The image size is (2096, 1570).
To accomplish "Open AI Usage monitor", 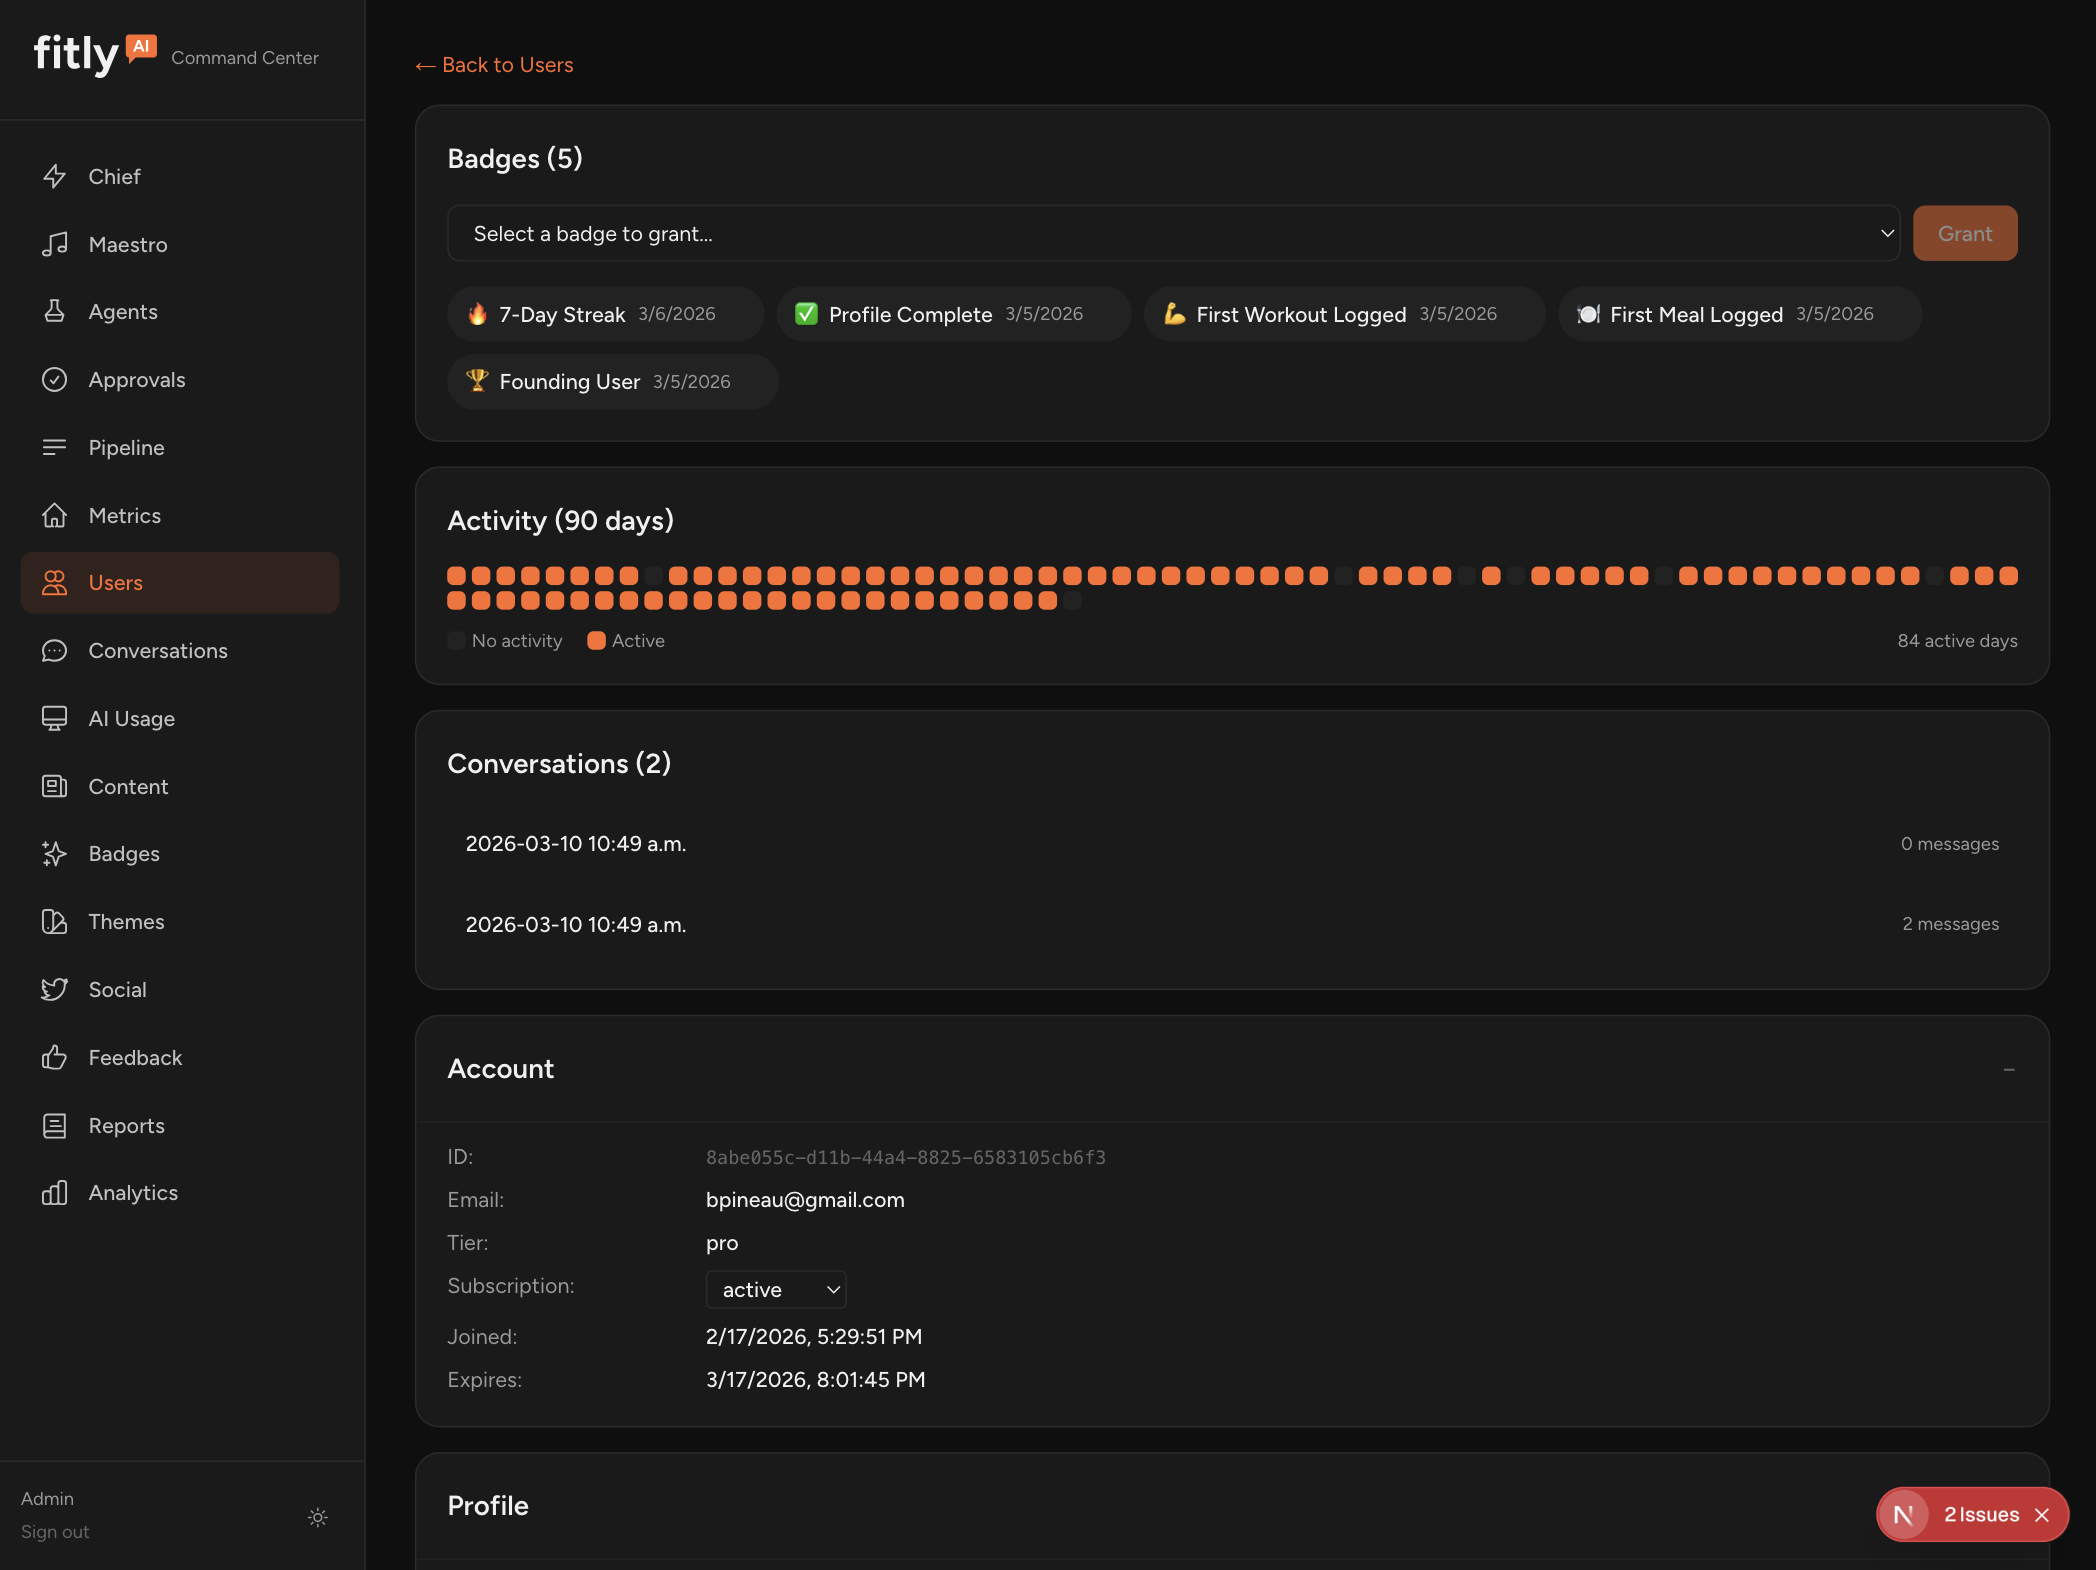I will (133, 718).
